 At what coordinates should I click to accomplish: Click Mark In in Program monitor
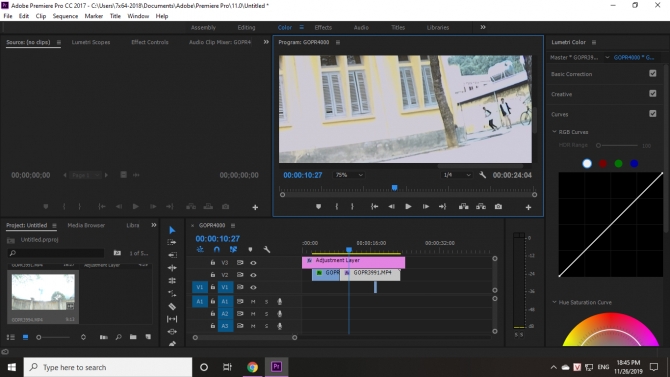[x=337, y=207]
